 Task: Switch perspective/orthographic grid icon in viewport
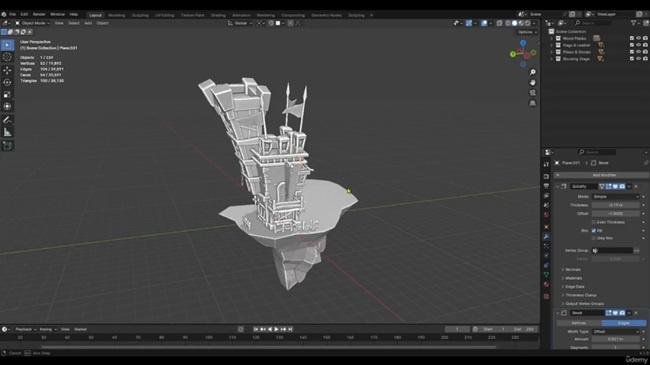533,103
